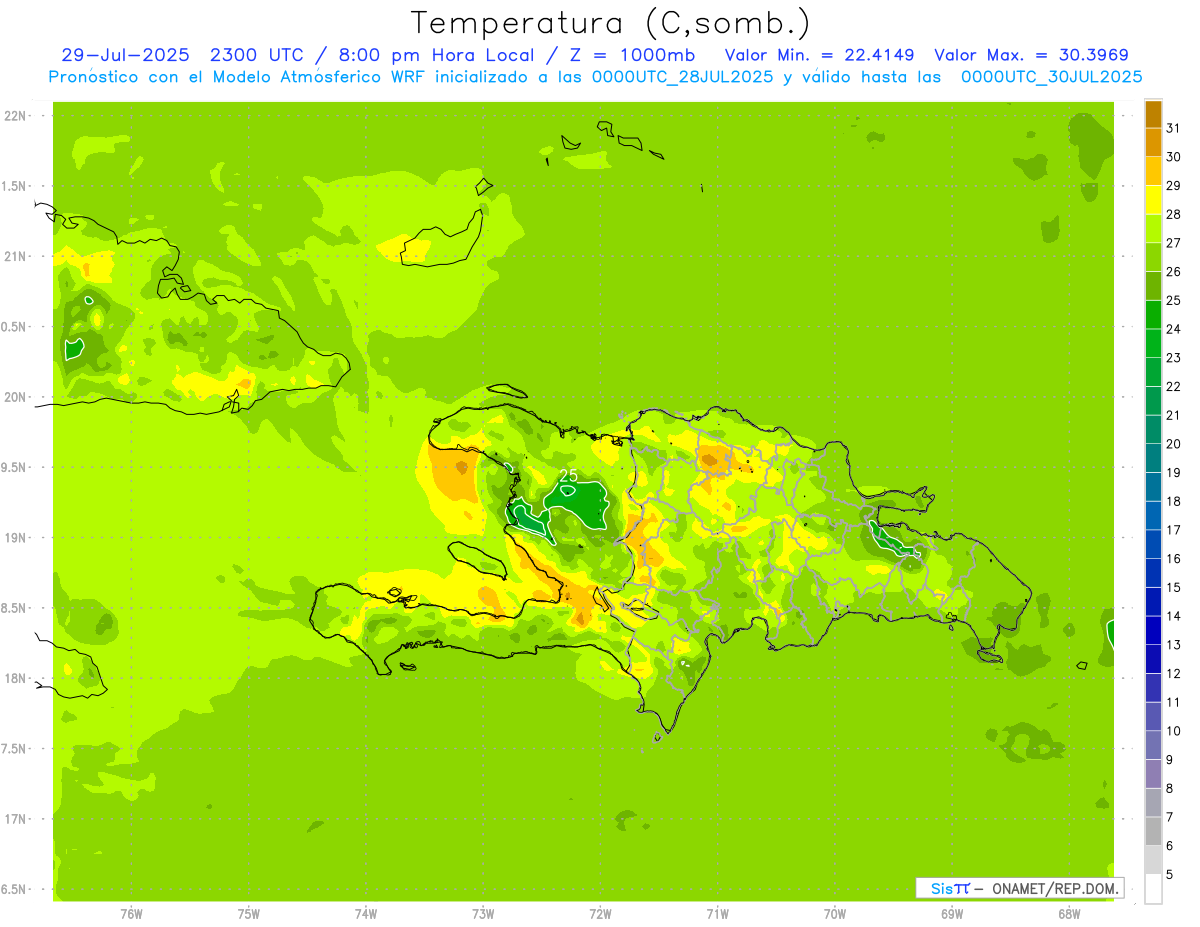The height and width of the screenshot is (927, 1200).
Task: Click the 'Valor Min. = 22.4149' text
Action: (x=819, y=55)
